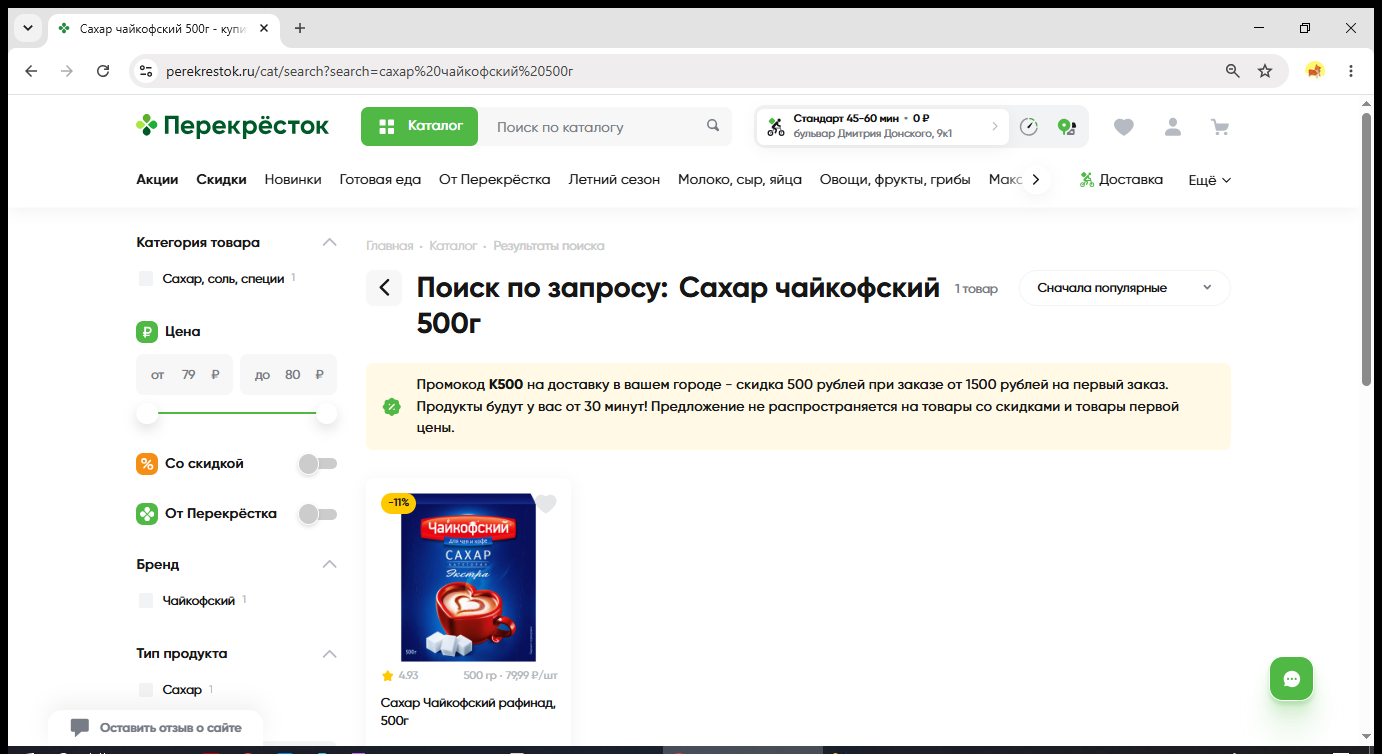This screenshot has width=1382, height=754.
Task: Open Chrome three-dot menu
Action: (1351, 71)
